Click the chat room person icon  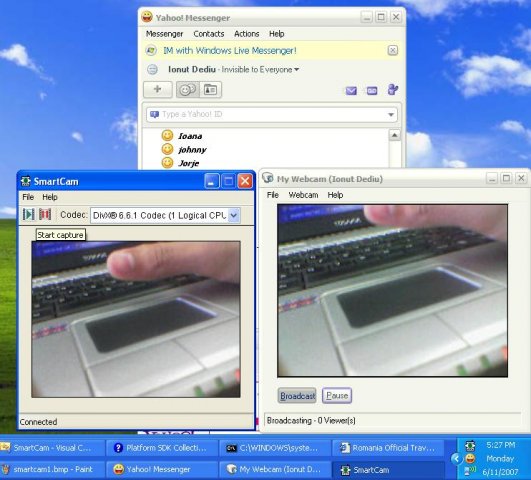point(393,90)
